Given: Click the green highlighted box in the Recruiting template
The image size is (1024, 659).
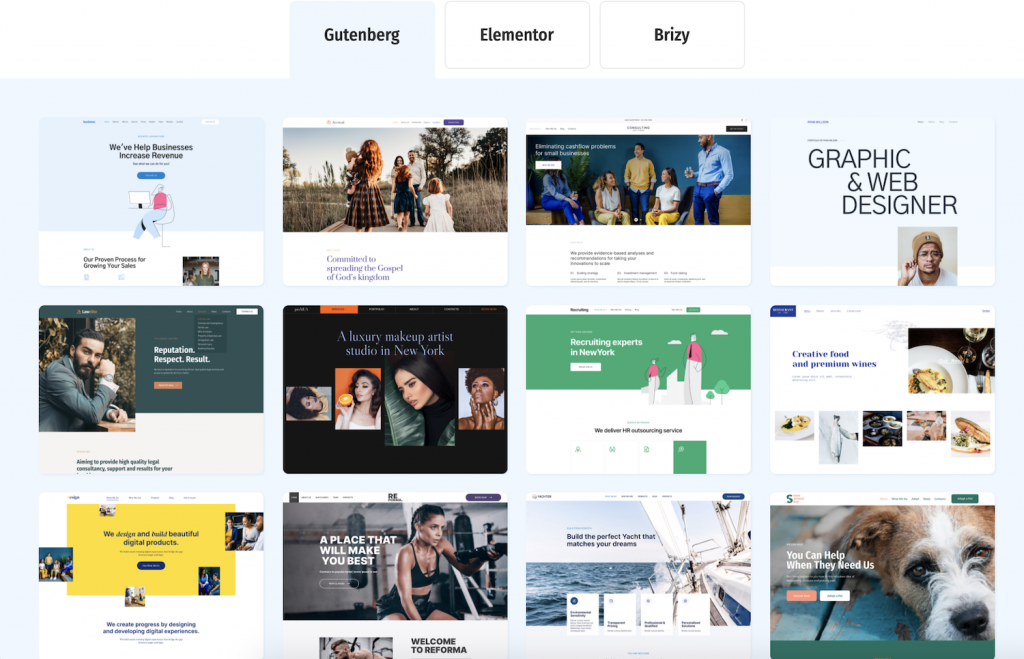Looking at the screenshot, I should pyautogui.click(x=689, y=456).
